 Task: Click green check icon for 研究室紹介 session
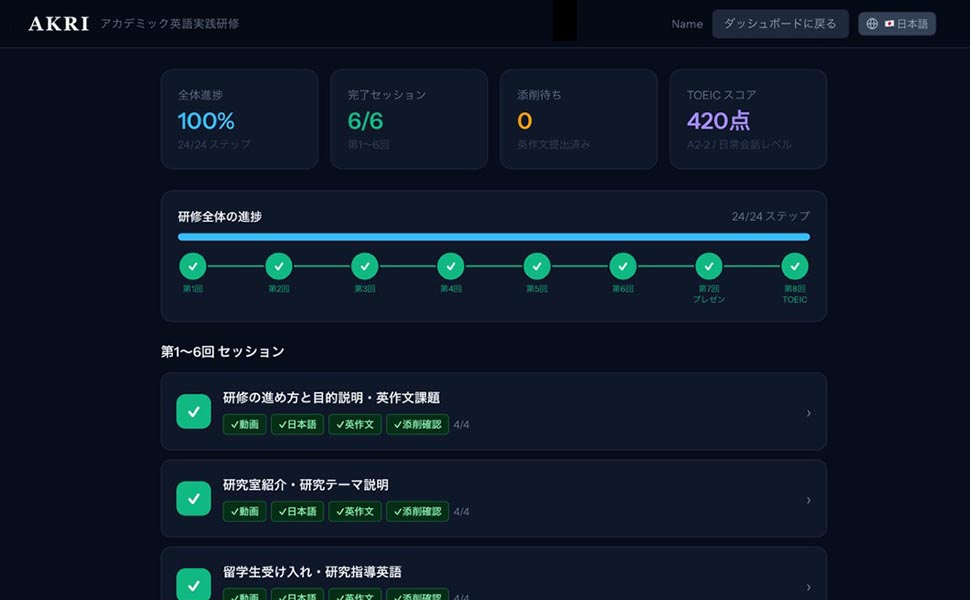click(194, 499)
